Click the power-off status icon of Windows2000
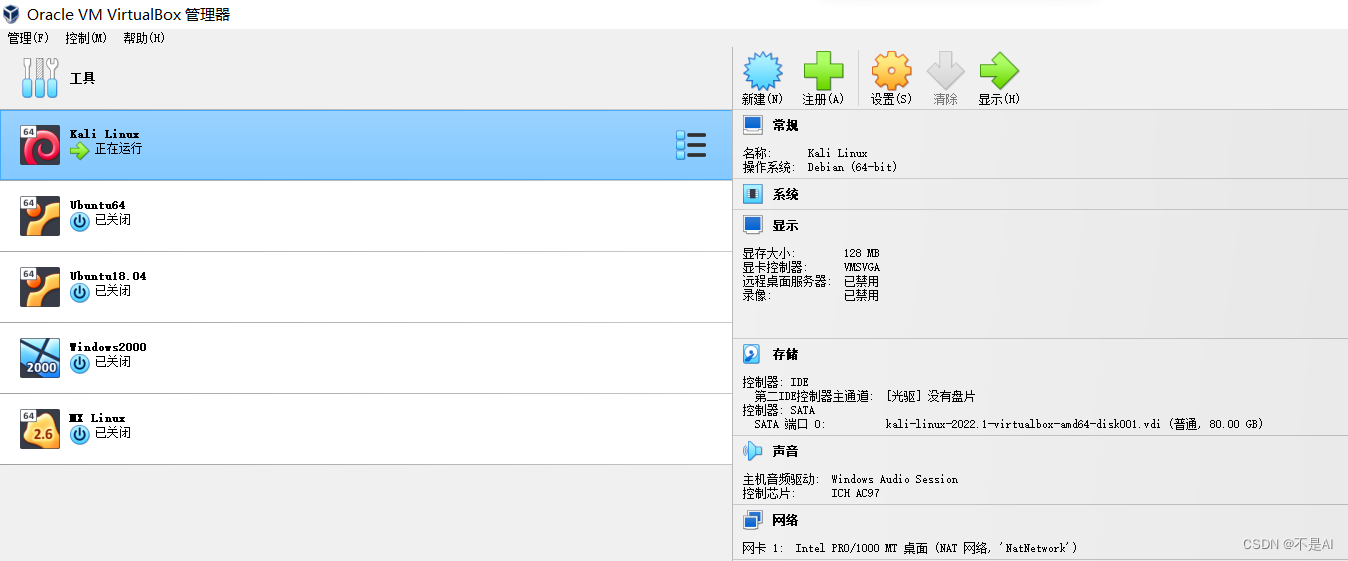1348x561 pixels. (x=80, y=363)
